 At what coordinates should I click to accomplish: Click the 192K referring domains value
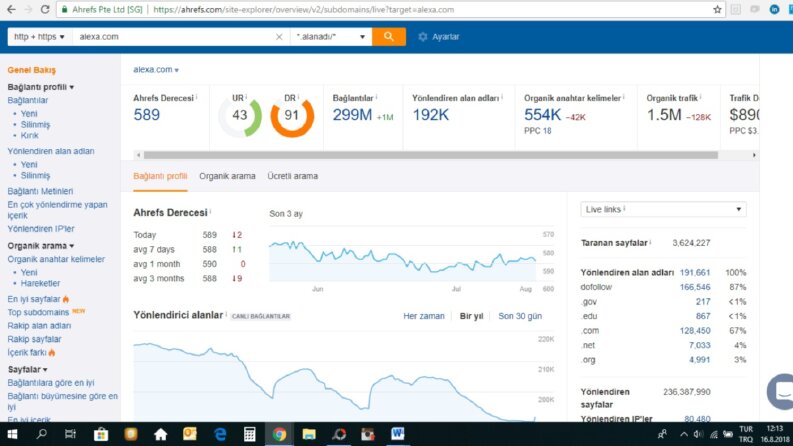tap(430, 115)
